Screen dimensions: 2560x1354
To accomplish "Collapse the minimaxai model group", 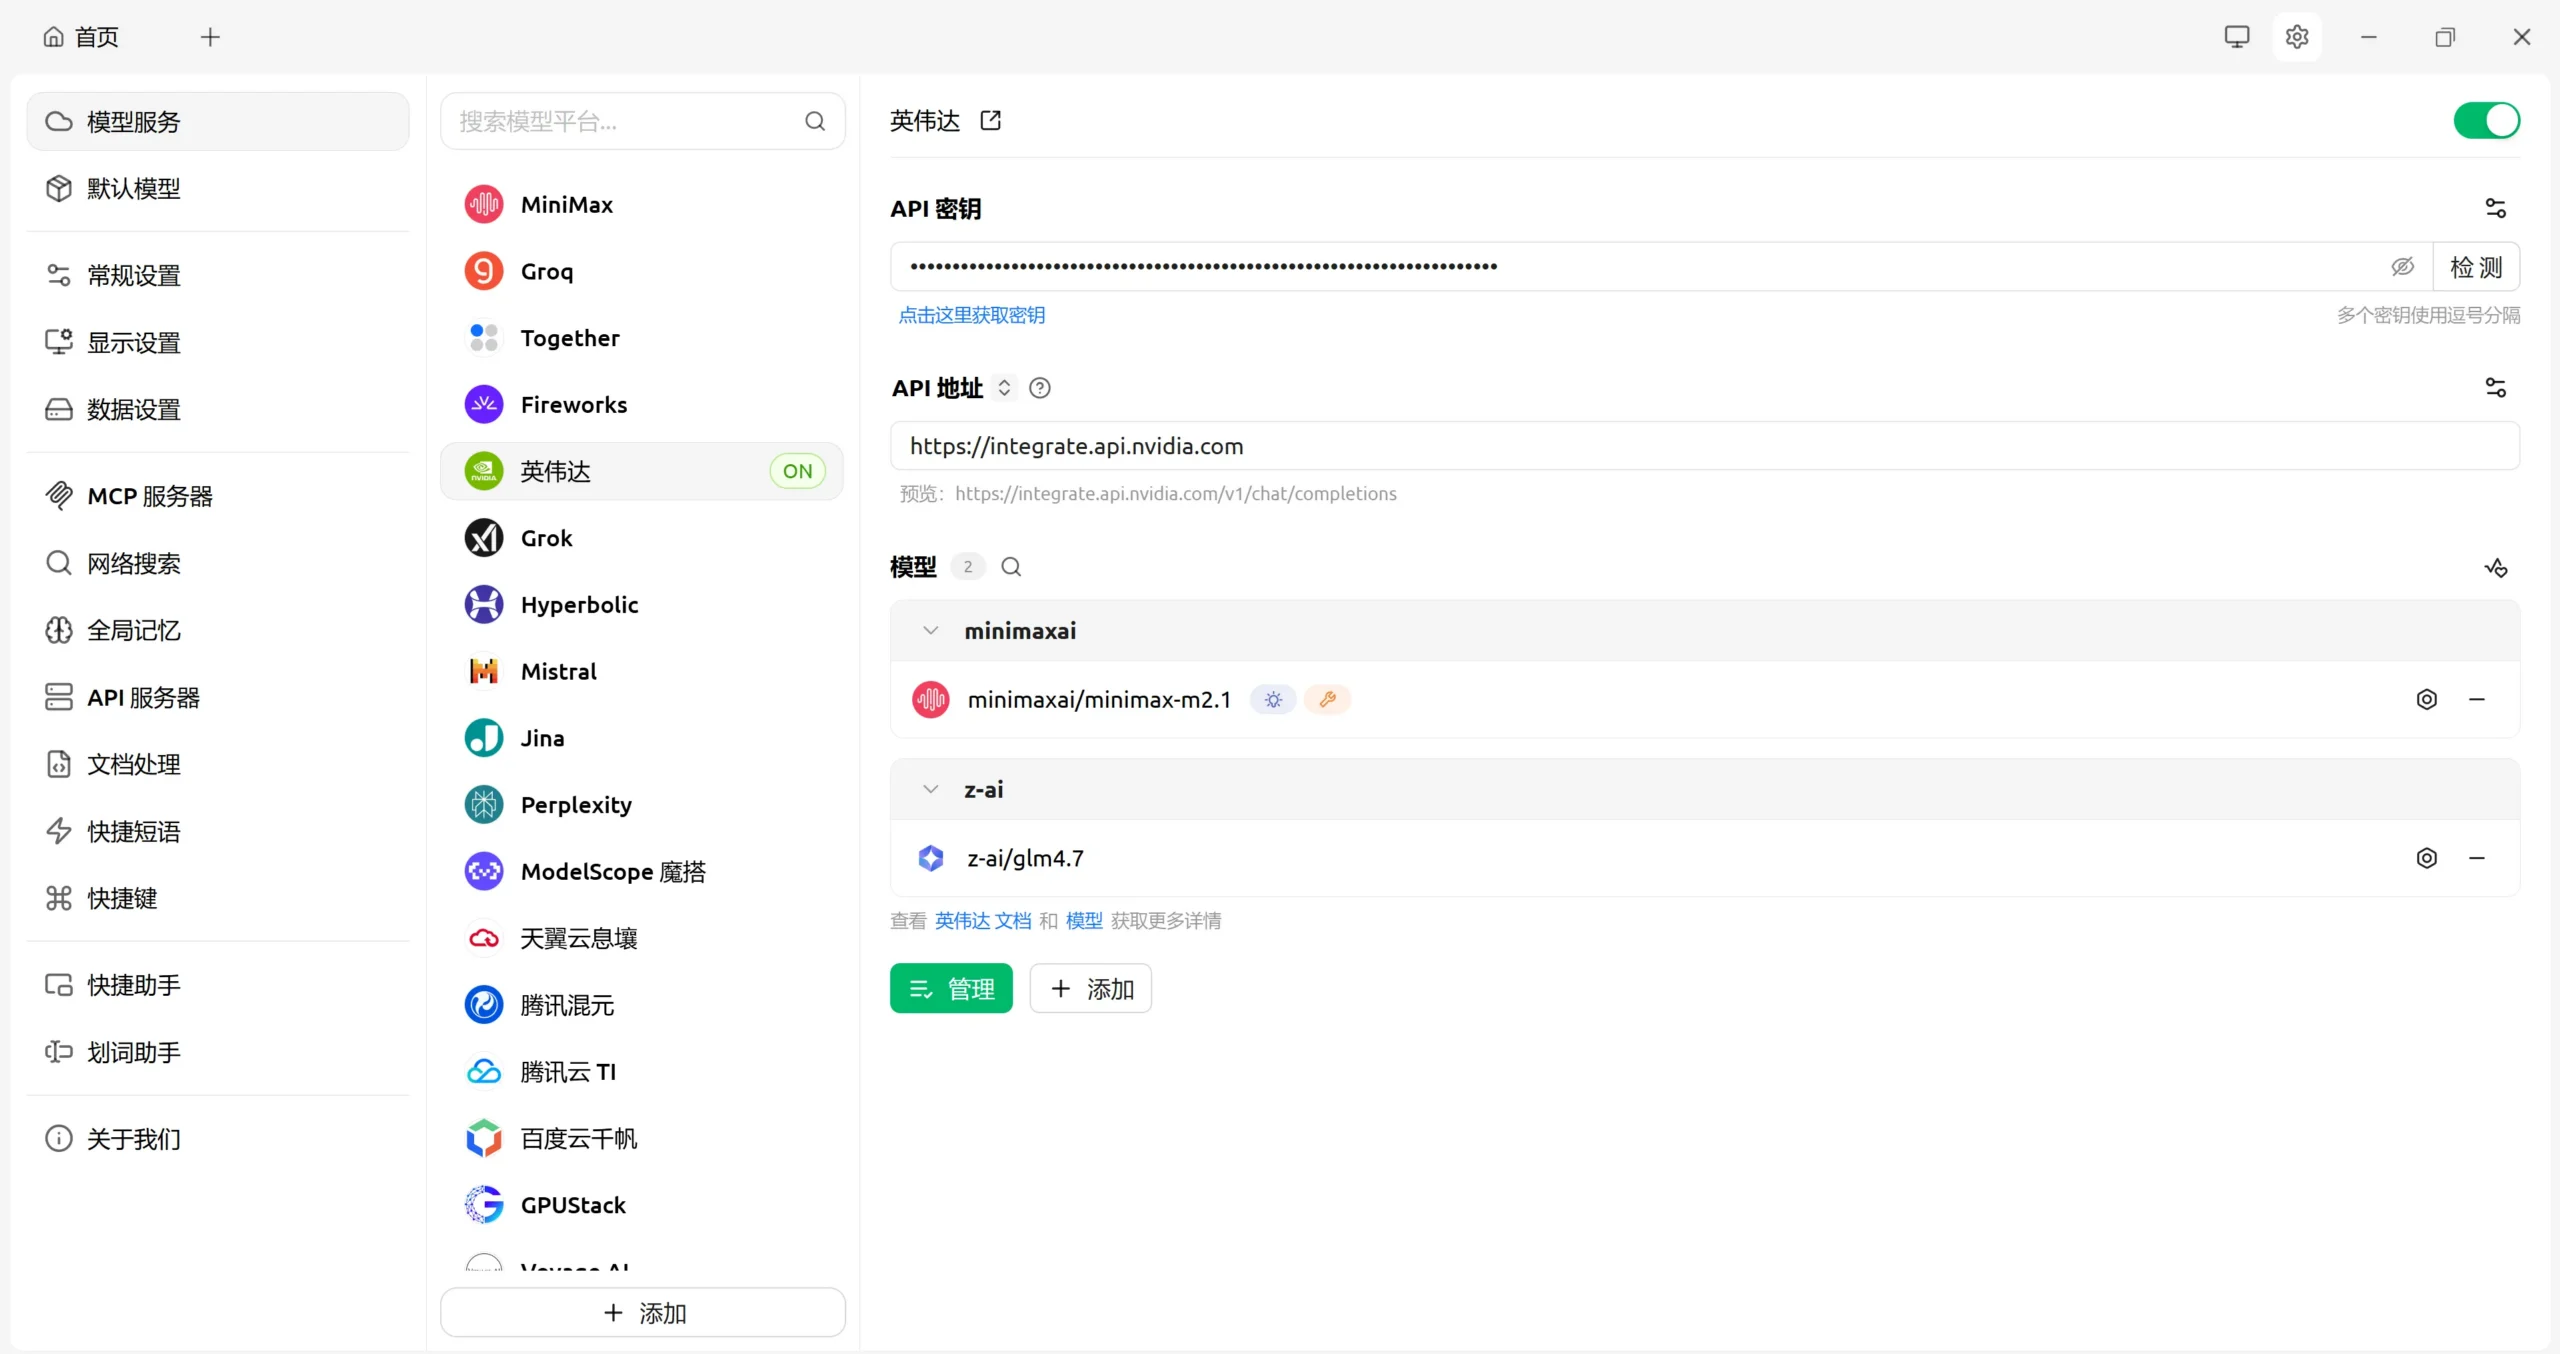I will click(930, 630).
